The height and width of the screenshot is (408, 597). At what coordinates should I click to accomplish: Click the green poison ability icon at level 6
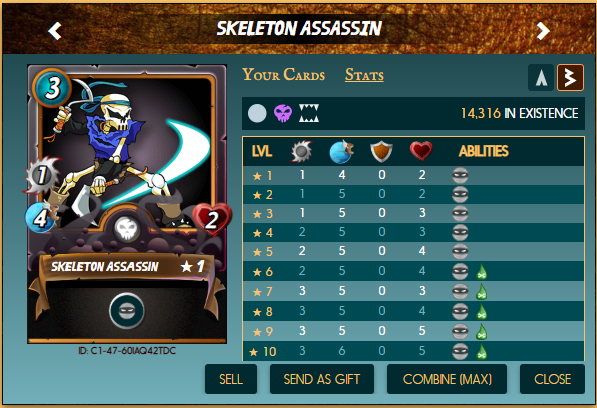pyautogui.click(x=482, y=272)
